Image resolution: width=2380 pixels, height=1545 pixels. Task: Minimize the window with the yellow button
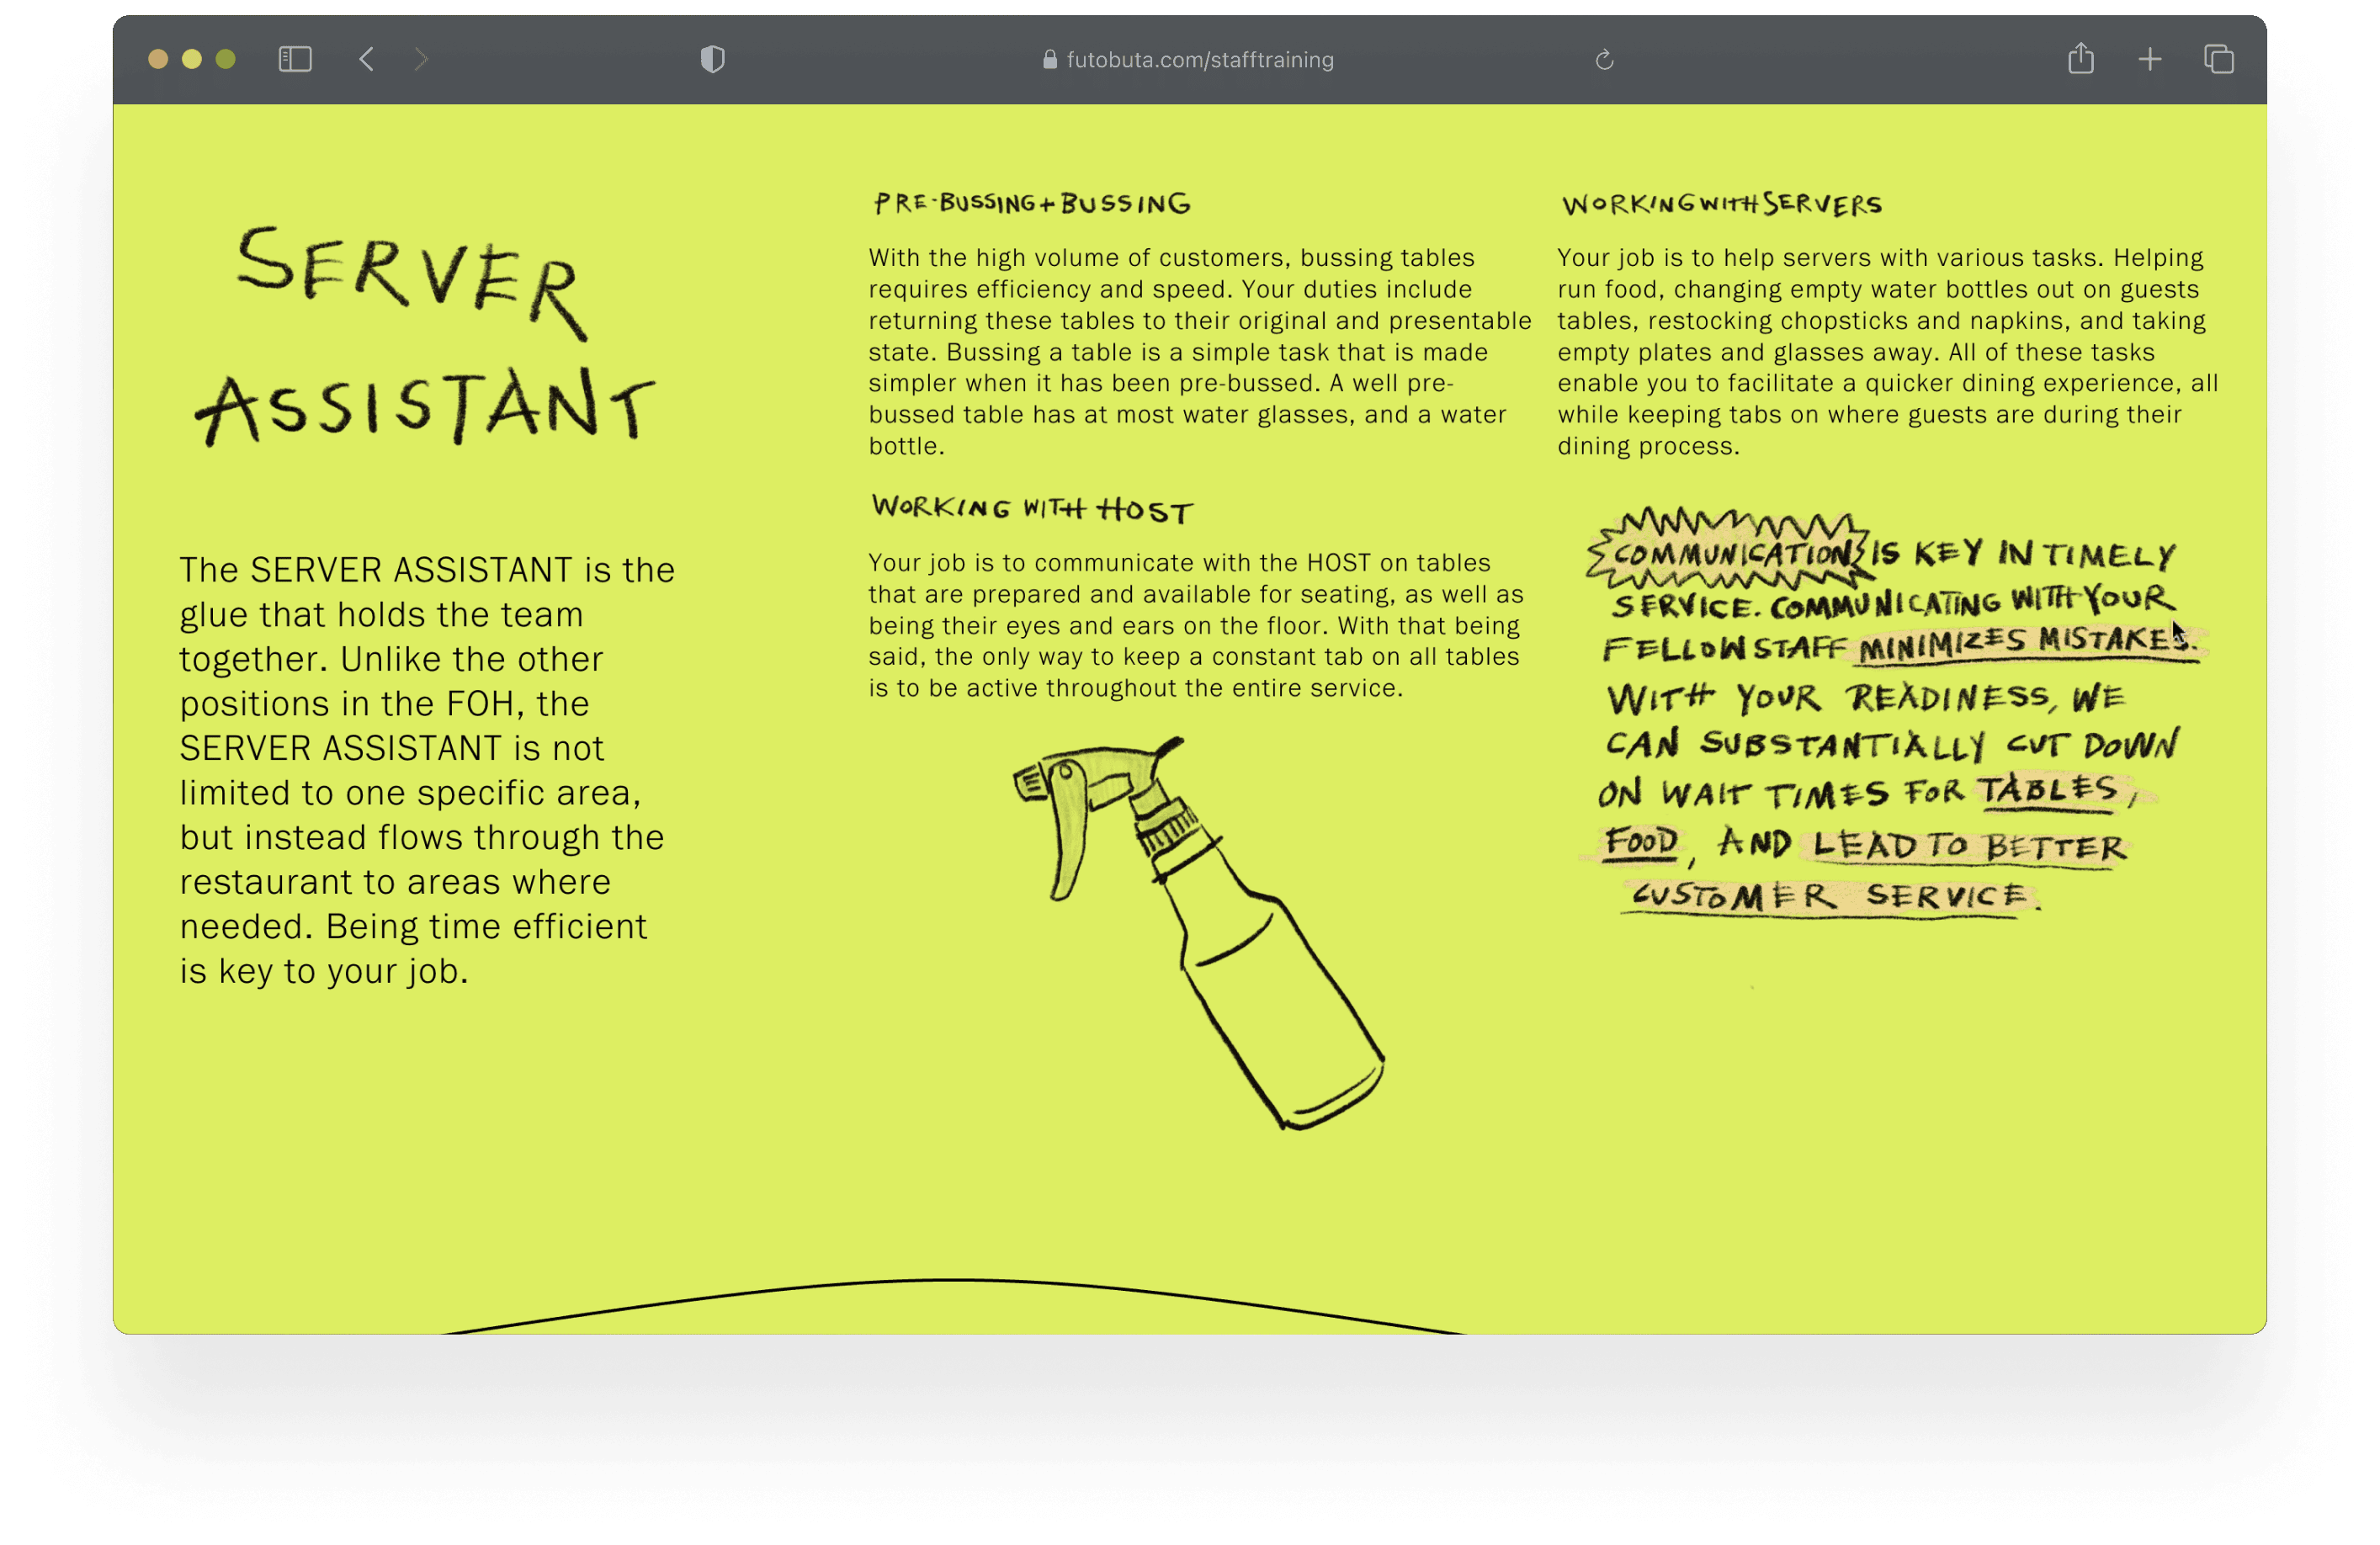(x=192, y=60)
